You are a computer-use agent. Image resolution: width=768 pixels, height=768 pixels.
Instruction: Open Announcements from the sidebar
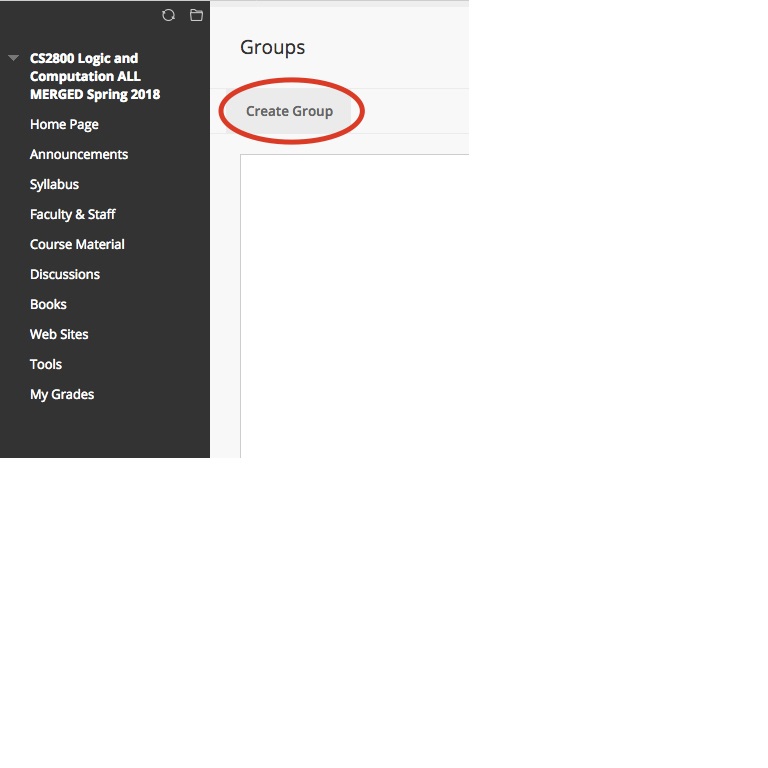(x=79, y=154)
